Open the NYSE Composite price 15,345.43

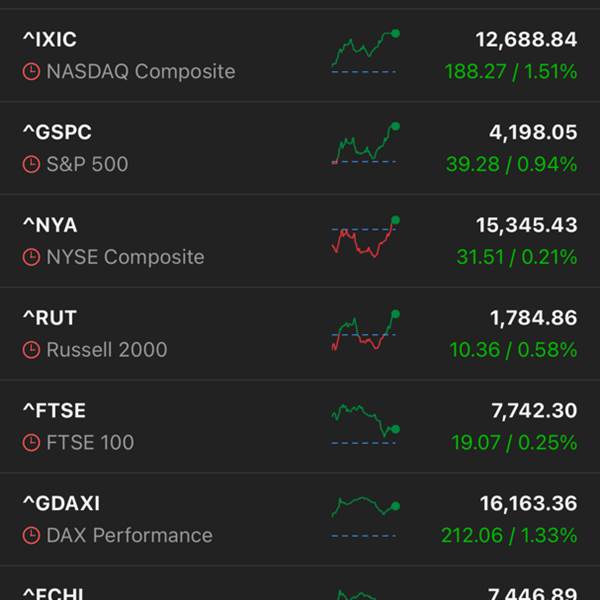[527, 225]
